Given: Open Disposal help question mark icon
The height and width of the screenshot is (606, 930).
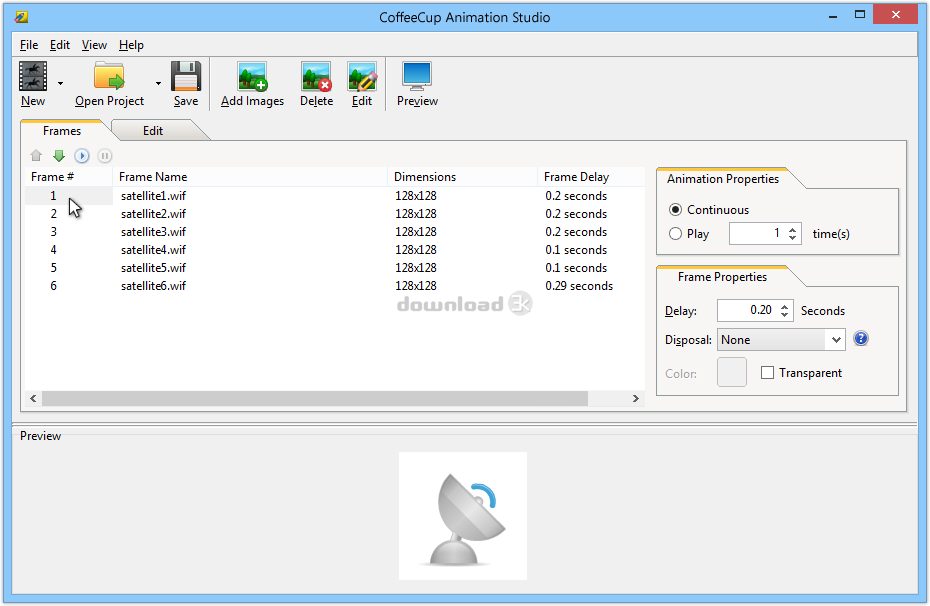Looking at the screenshot, I should pos(861,339).
